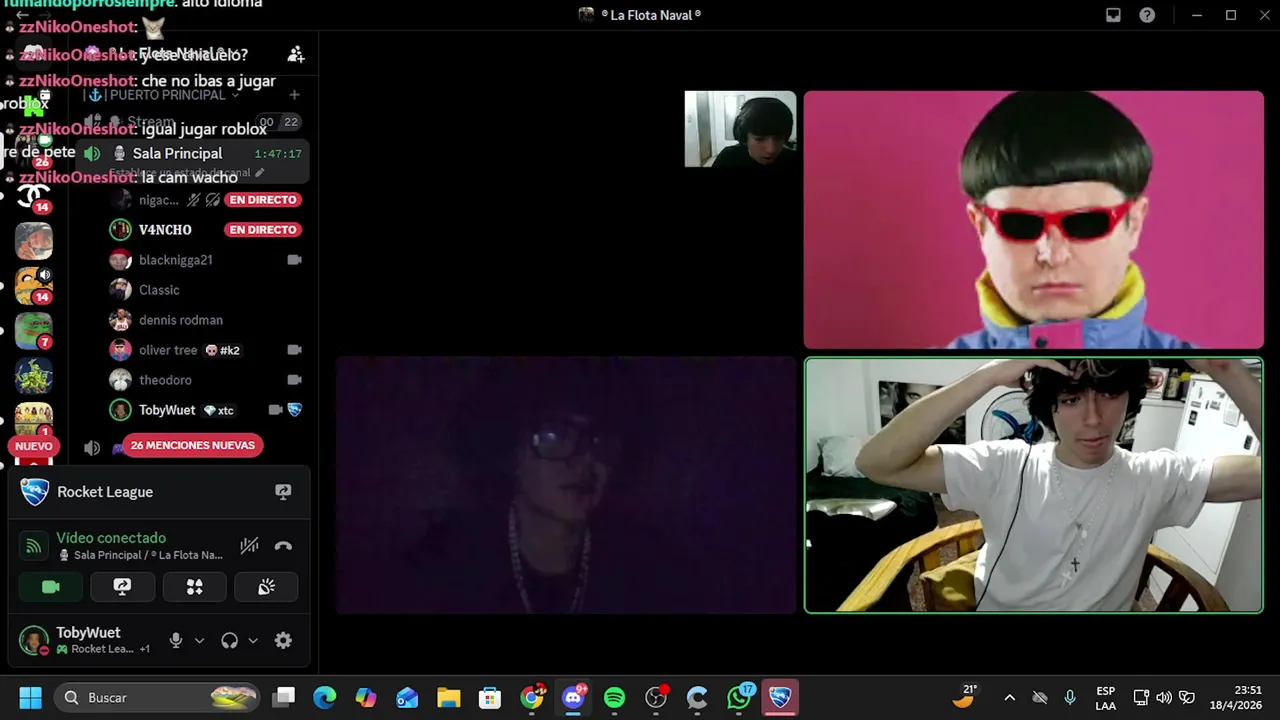Toggle noise suppression icon
Viewport: 1280px width, 720px height.
(x=249, y=546)
